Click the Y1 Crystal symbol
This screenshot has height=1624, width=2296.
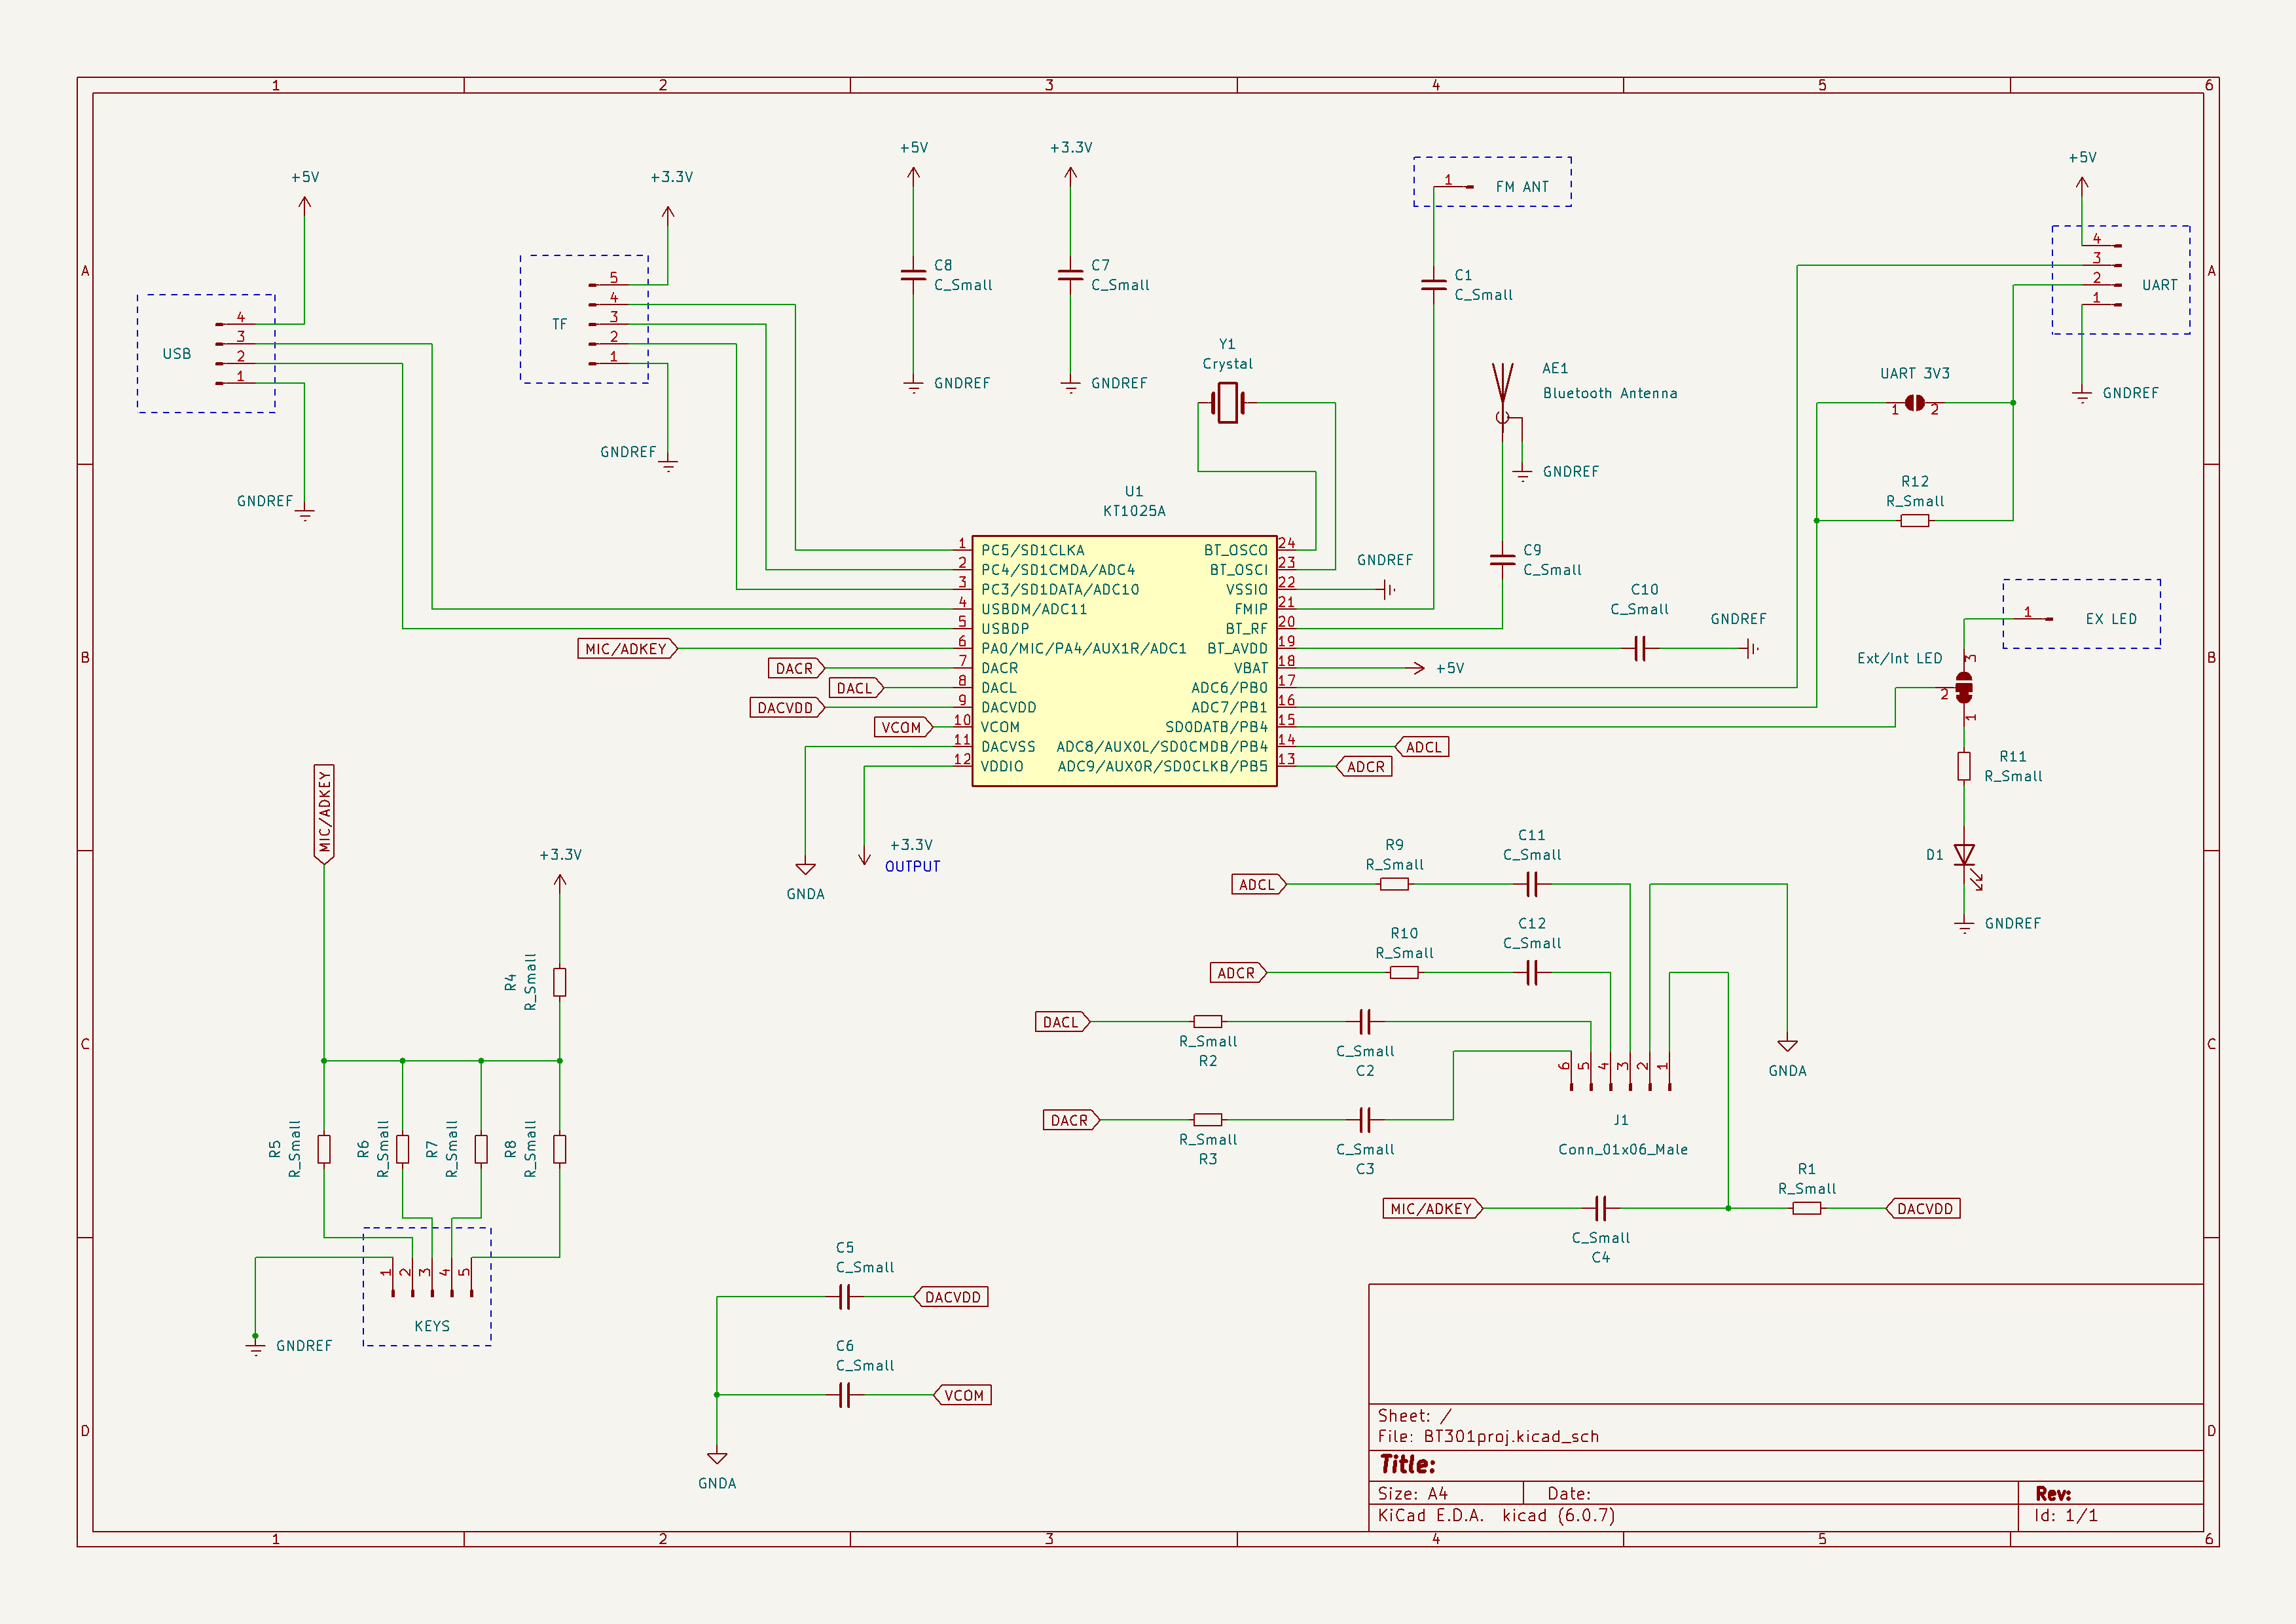(x=1227, y=404)
